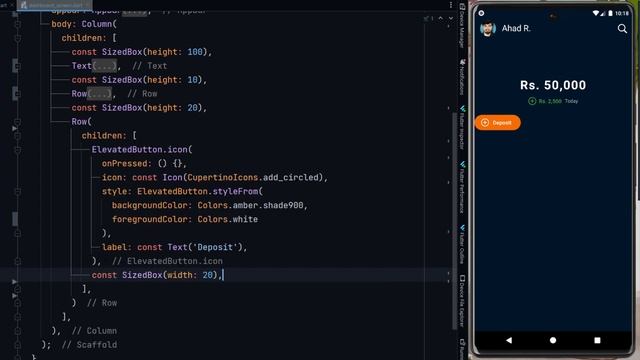640x360 pixels.
Task: Tap the Ahad R. name in app bar
Action: (516, 28)
